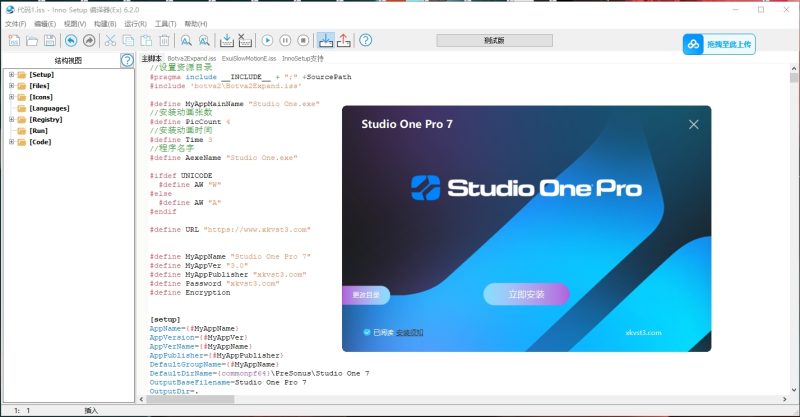
Task: Switch to the 主脚本 tab
Action: pos(151,58)
